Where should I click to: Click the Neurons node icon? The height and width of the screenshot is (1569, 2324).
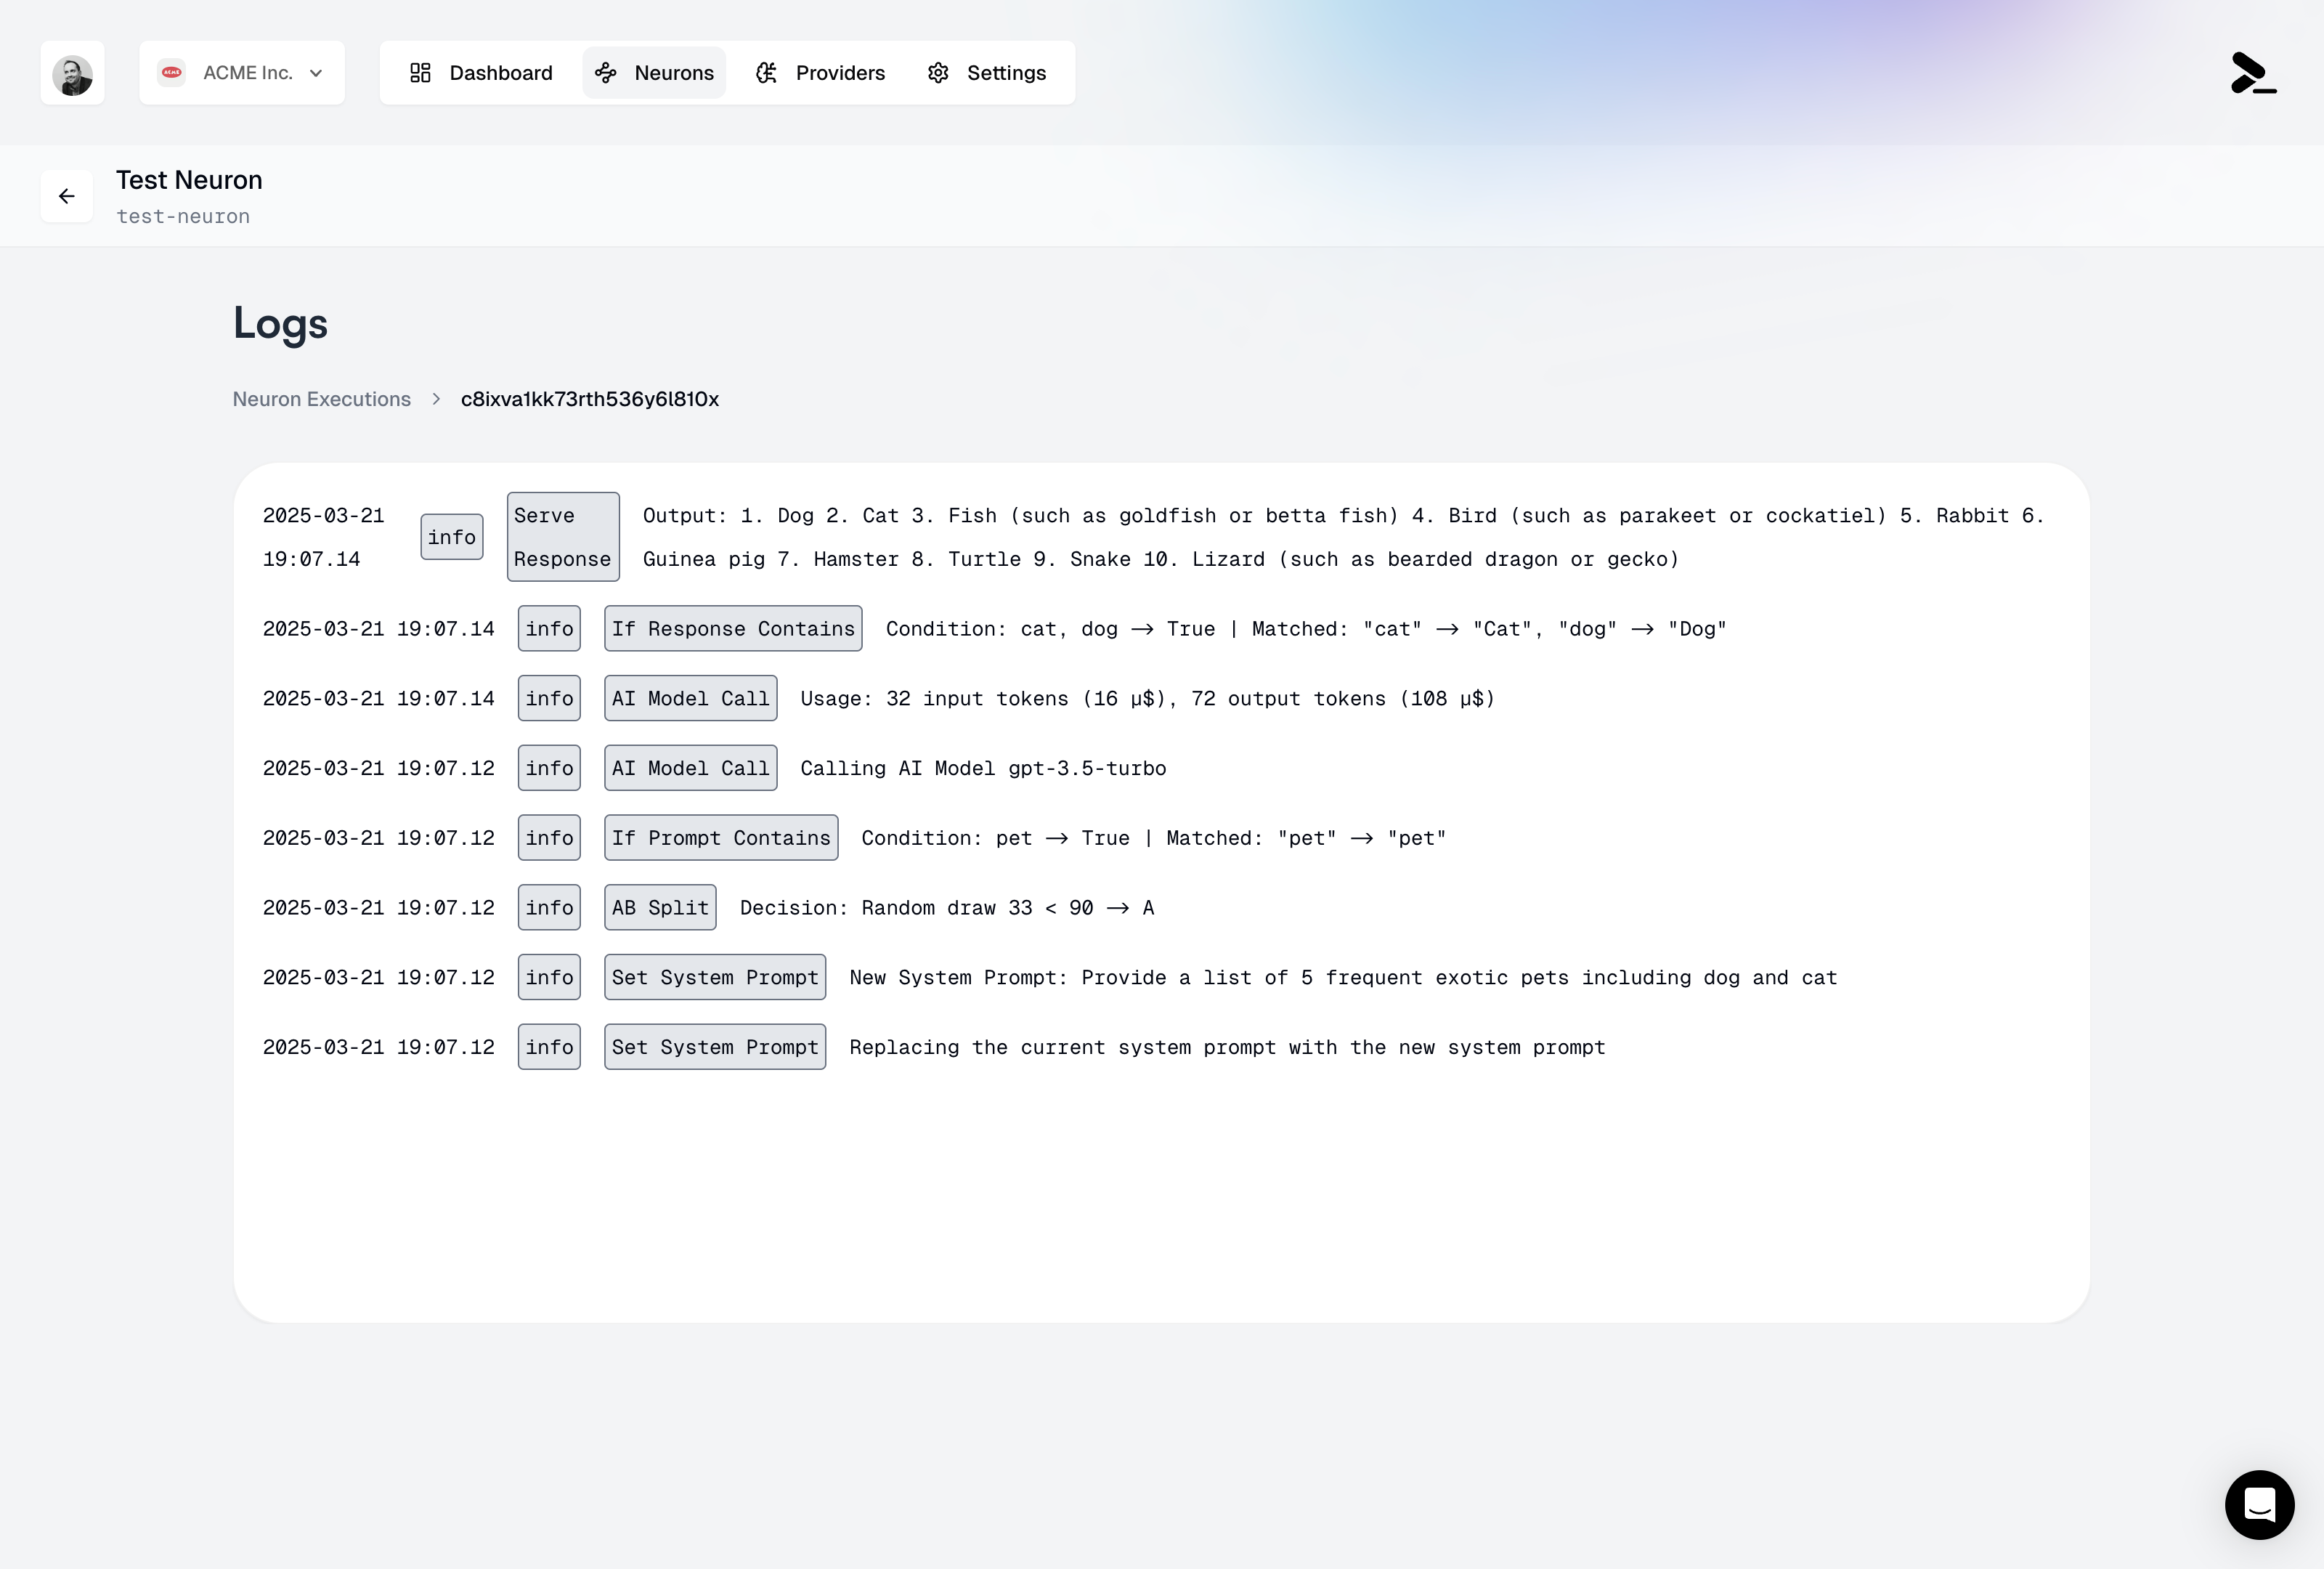click(605, 73)
